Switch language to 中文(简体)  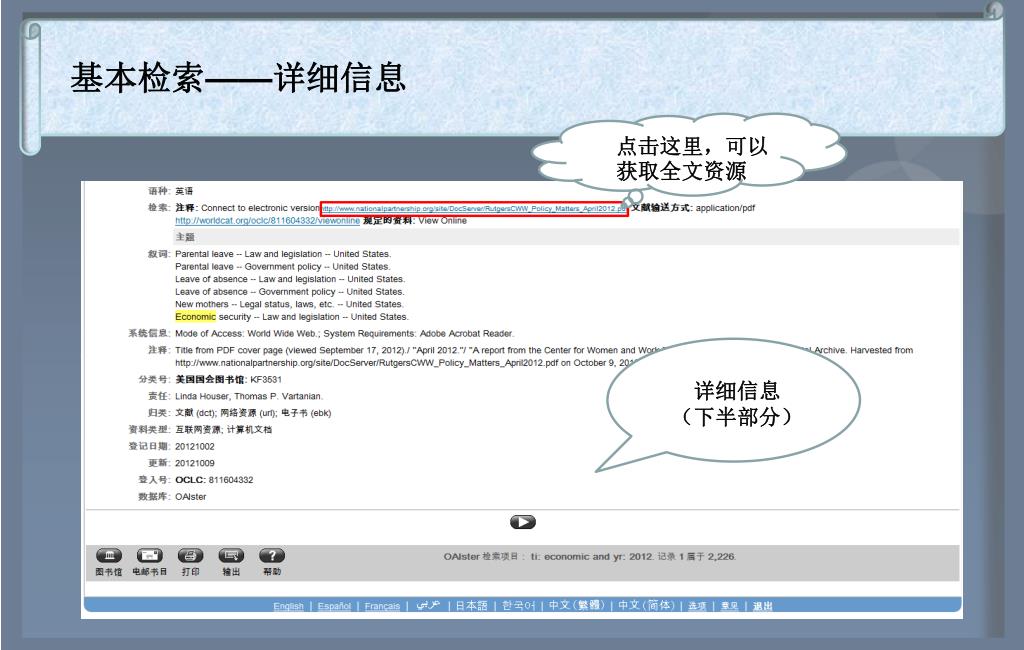[647, 606]
